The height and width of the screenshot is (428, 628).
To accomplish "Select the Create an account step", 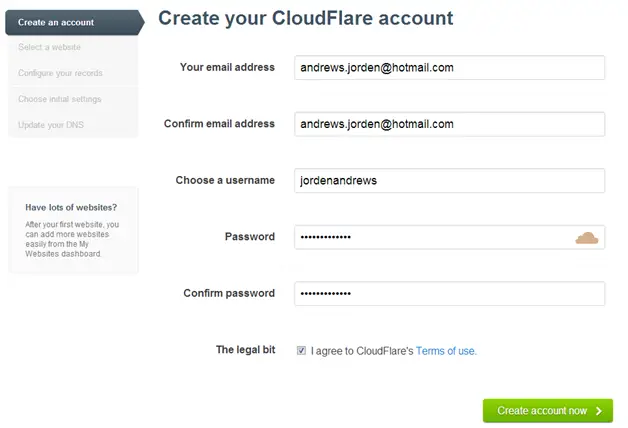I will (x=74, y=22).
